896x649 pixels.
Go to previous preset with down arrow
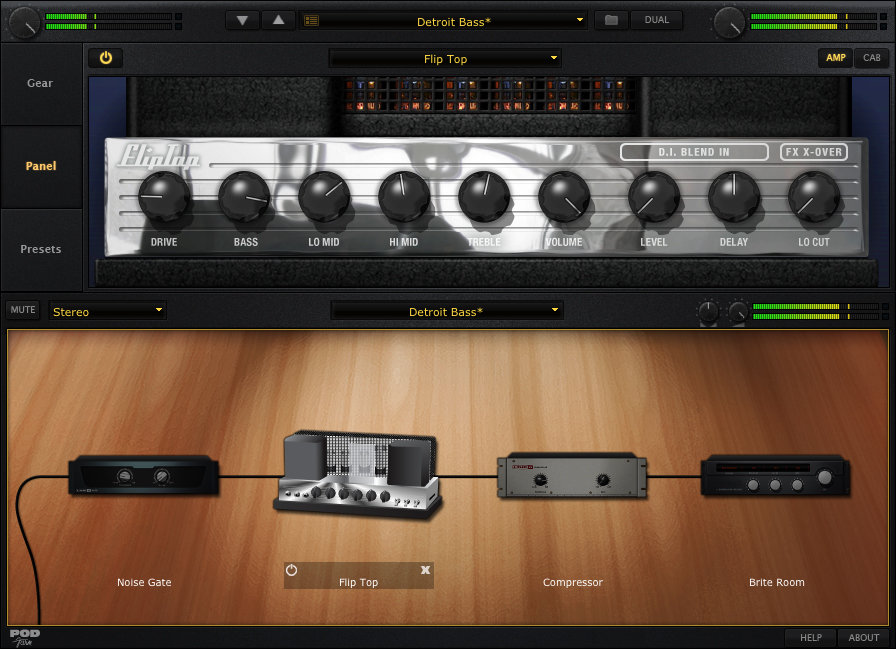[242, 21]
